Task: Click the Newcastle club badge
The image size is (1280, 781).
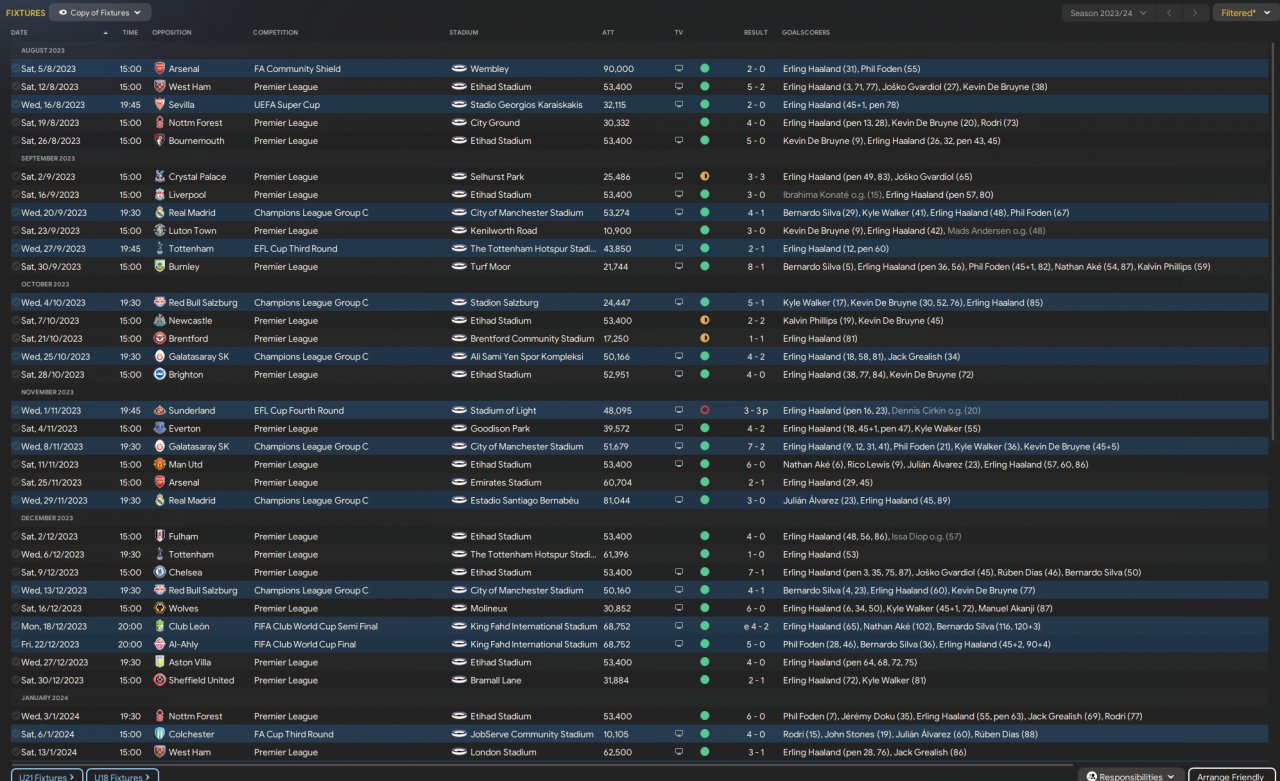Action: (160, 321)
